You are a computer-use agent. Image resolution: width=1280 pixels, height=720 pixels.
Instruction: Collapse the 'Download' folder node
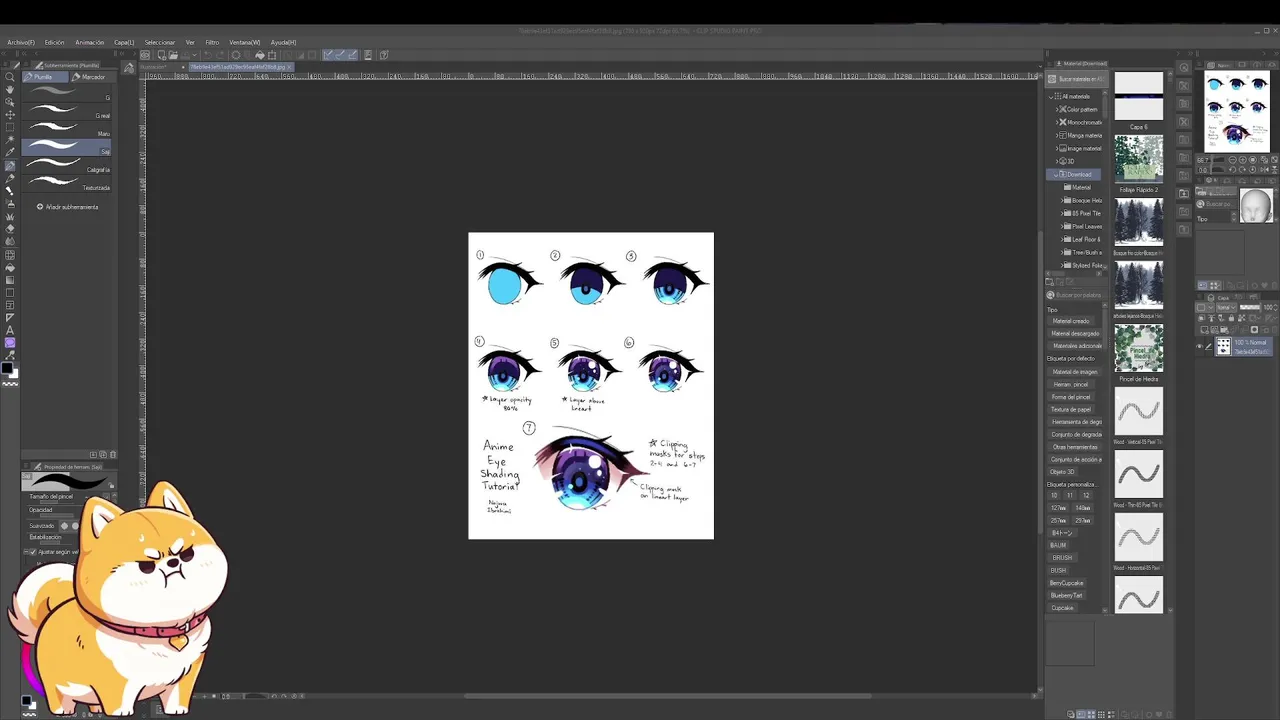(1055, 174)
